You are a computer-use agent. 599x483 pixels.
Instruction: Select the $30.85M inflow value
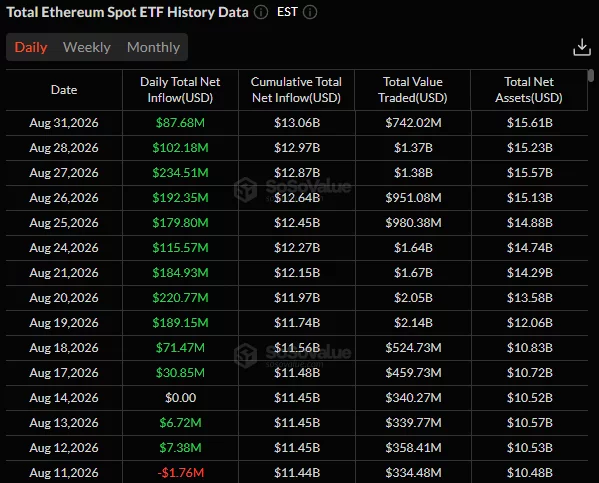point(180,373)
